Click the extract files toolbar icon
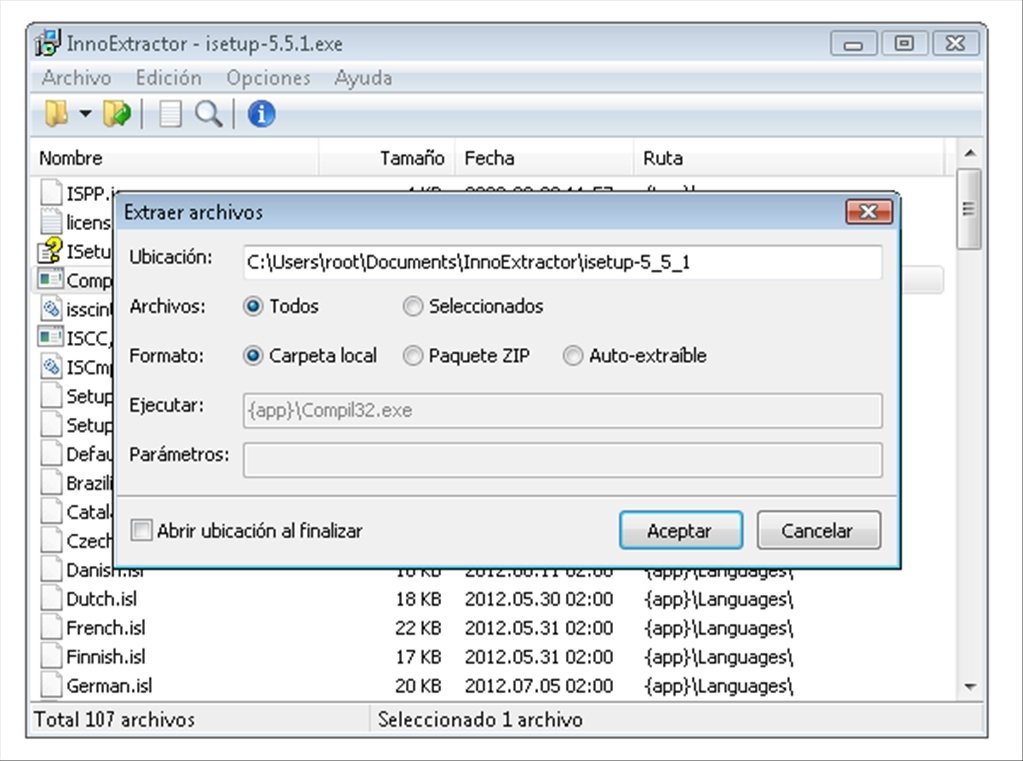 [117, 113]
